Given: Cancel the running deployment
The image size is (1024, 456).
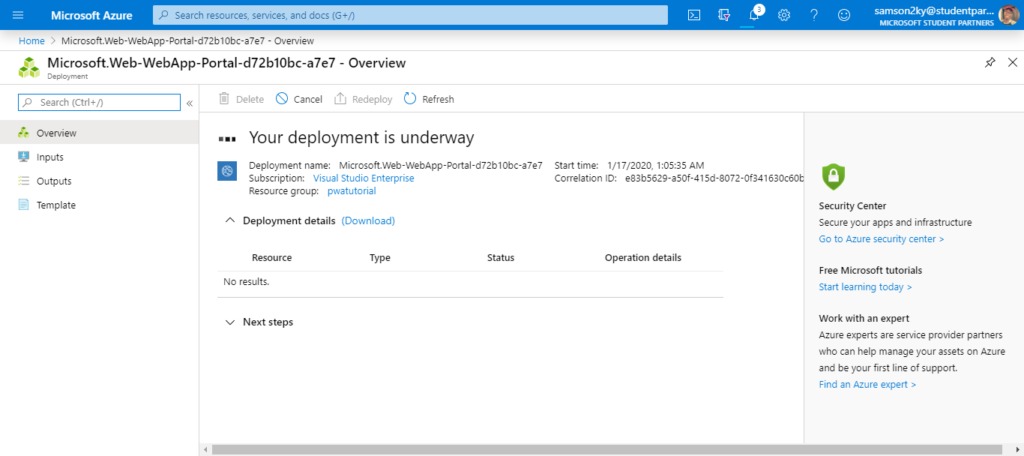Looking at the screenshot, I should [299, 99].
